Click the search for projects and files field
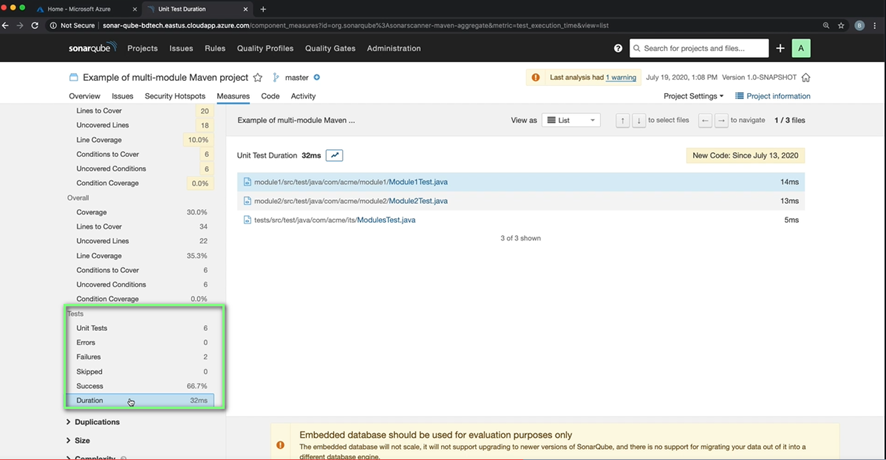Screen dimensions: 886x460 (699, 48)
